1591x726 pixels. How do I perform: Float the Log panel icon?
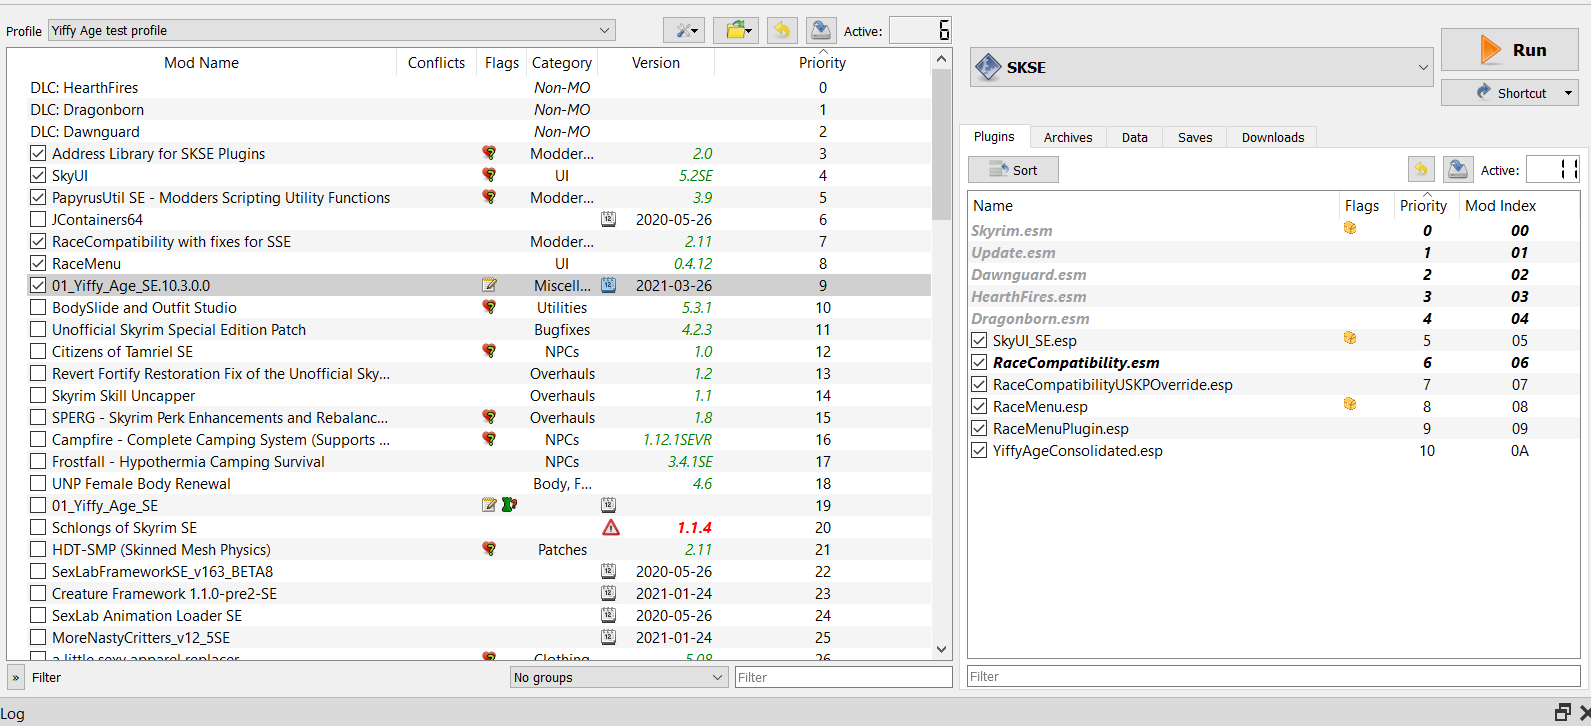[1562, 712]
